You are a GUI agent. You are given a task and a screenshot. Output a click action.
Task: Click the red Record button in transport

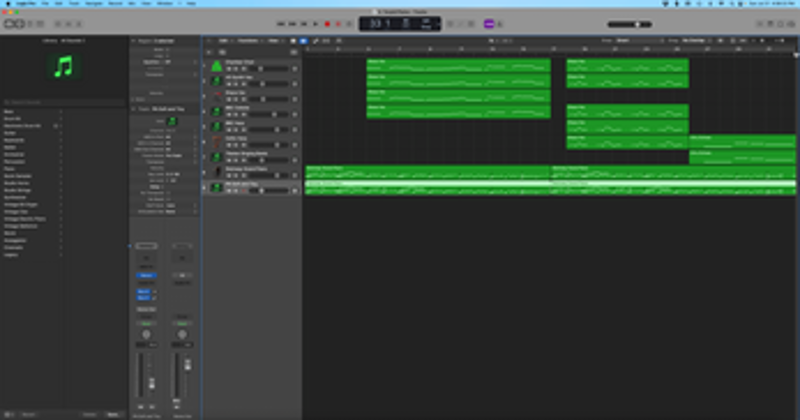click(x=327, y=24)
